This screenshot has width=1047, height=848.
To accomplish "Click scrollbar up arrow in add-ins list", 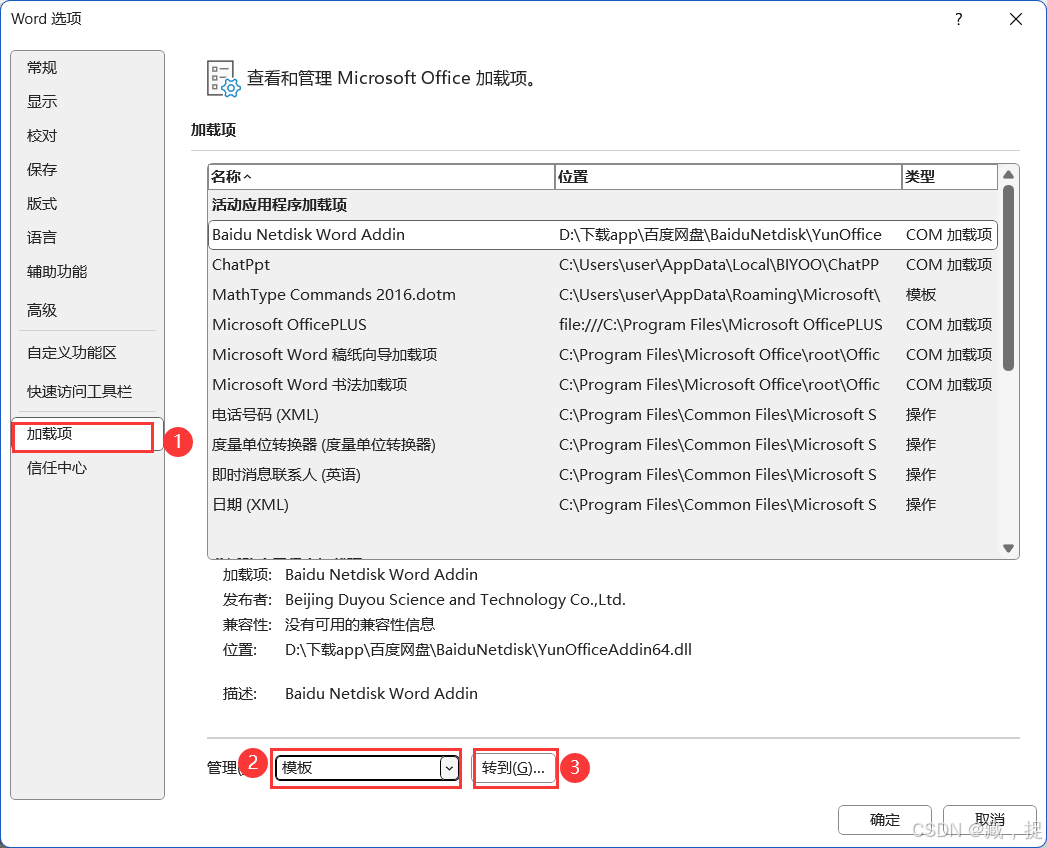I will [1008, 174].
